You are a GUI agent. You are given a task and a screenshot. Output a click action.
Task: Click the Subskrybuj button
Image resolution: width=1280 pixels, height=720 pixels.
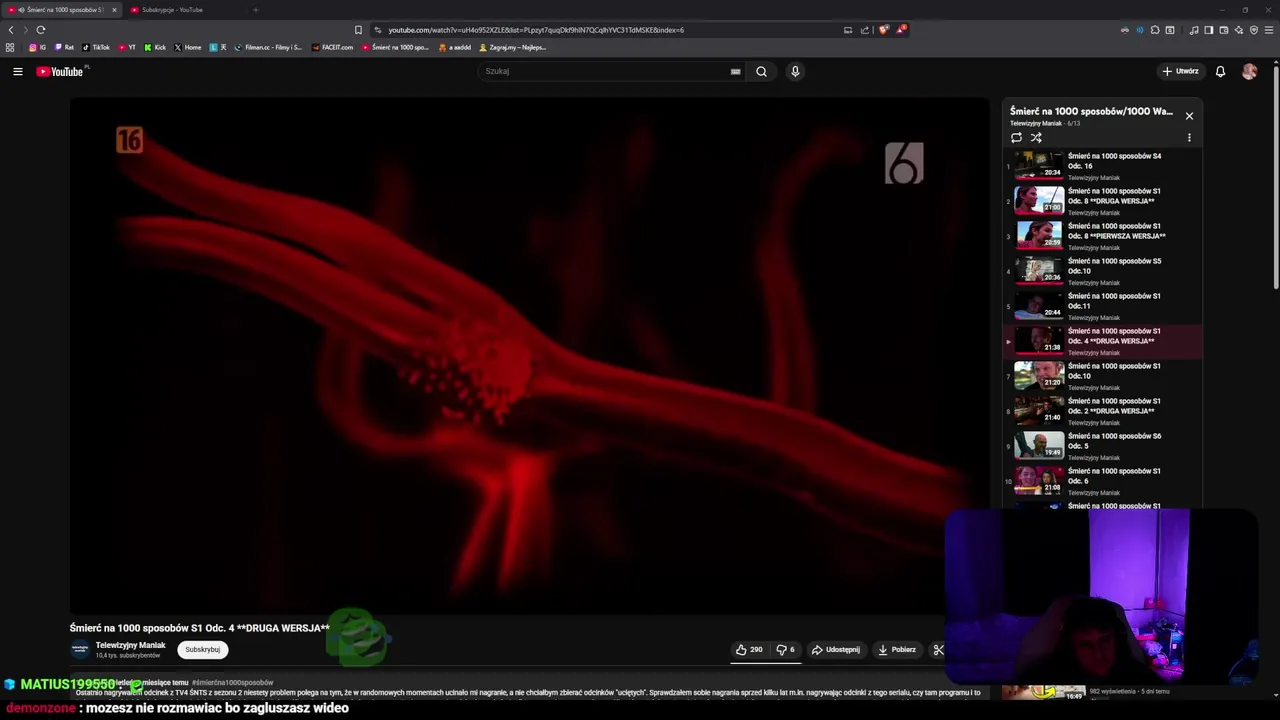click(x=202, y=650)
